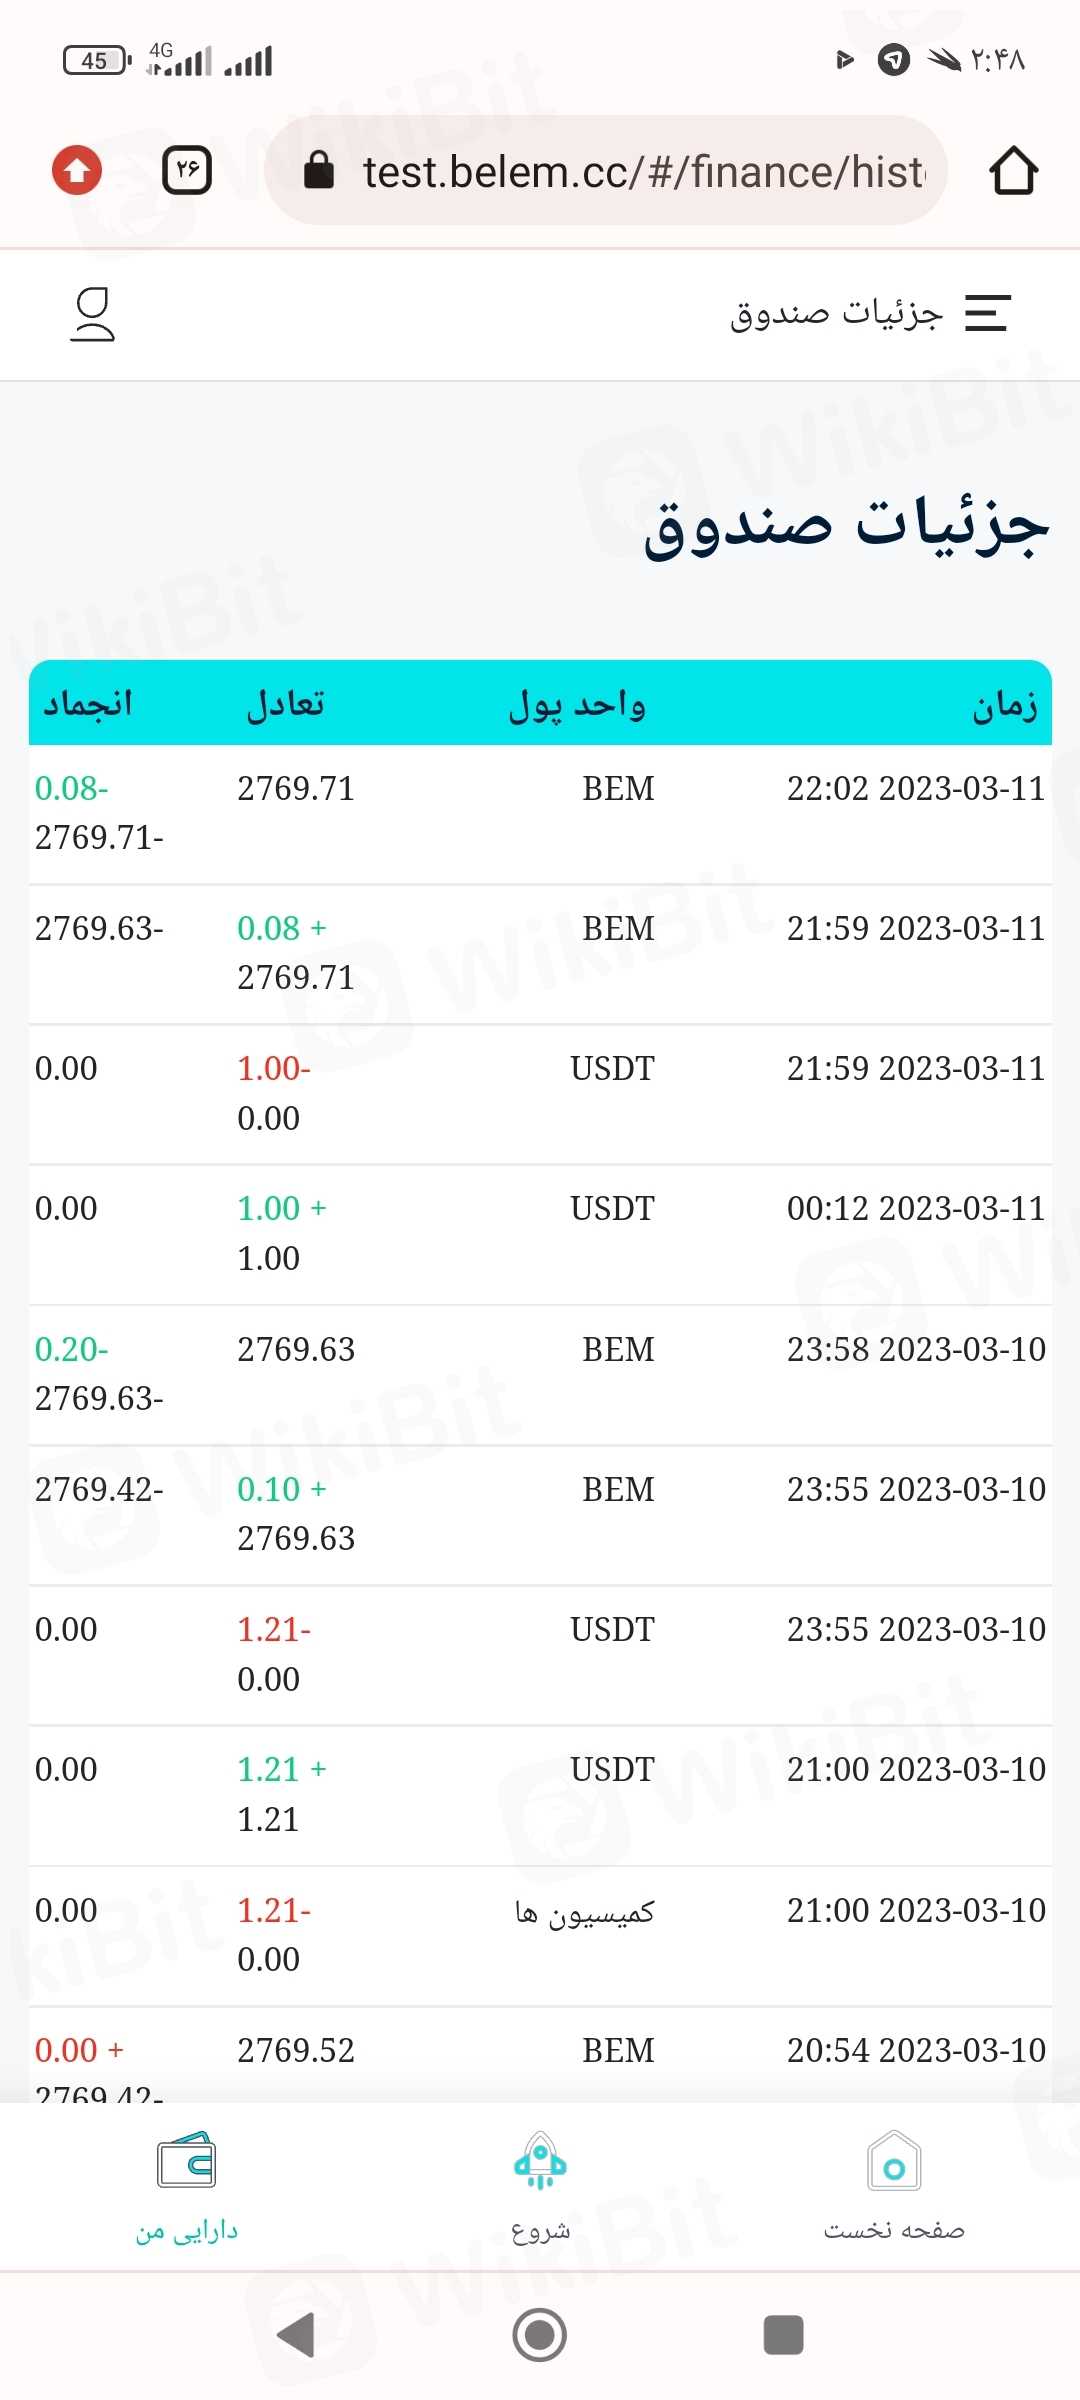Go to the صفحه نخست tab
This screenshot has height=2400, width=1080.
point(894,2231)
